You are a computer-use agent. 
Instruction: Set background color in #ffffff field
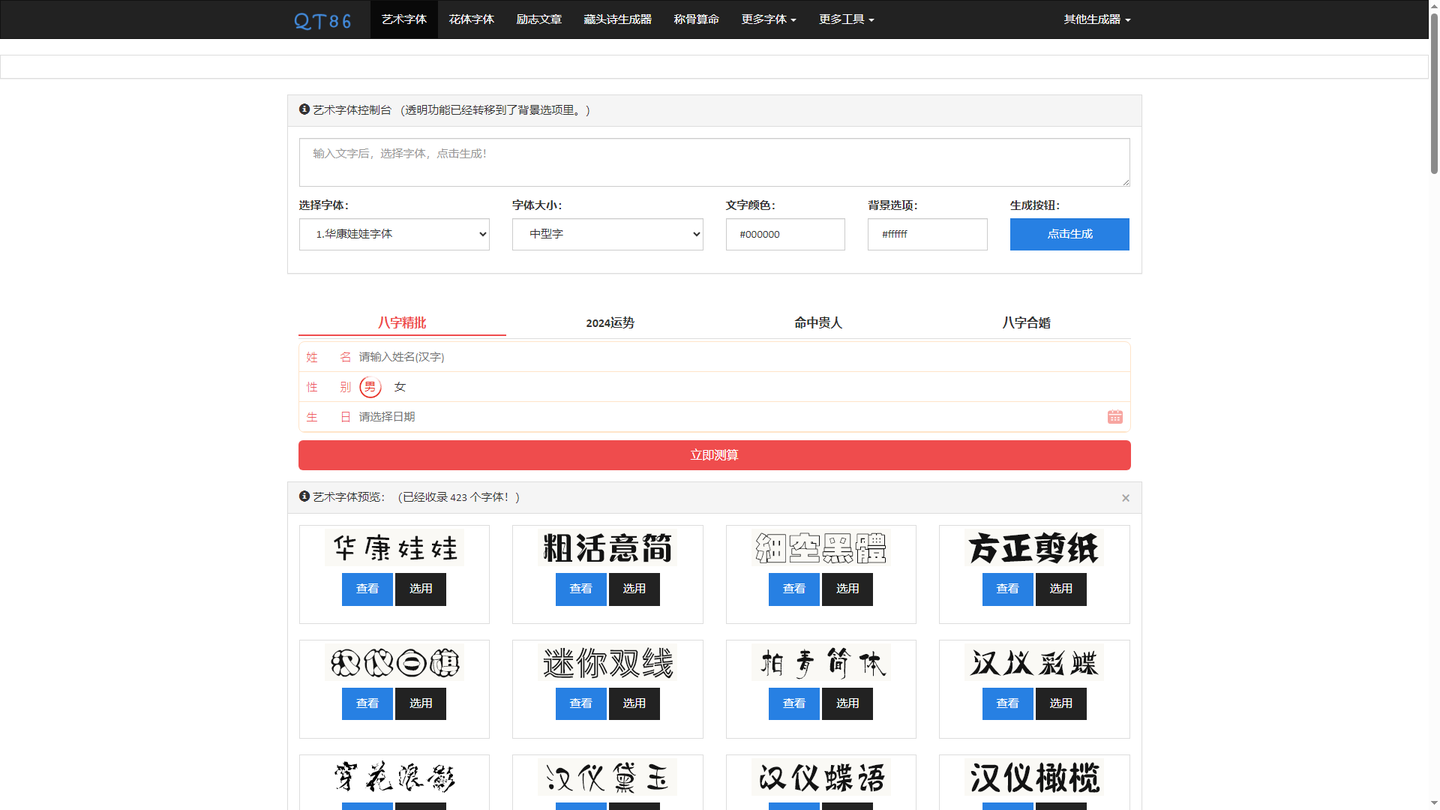click(927, 234)
